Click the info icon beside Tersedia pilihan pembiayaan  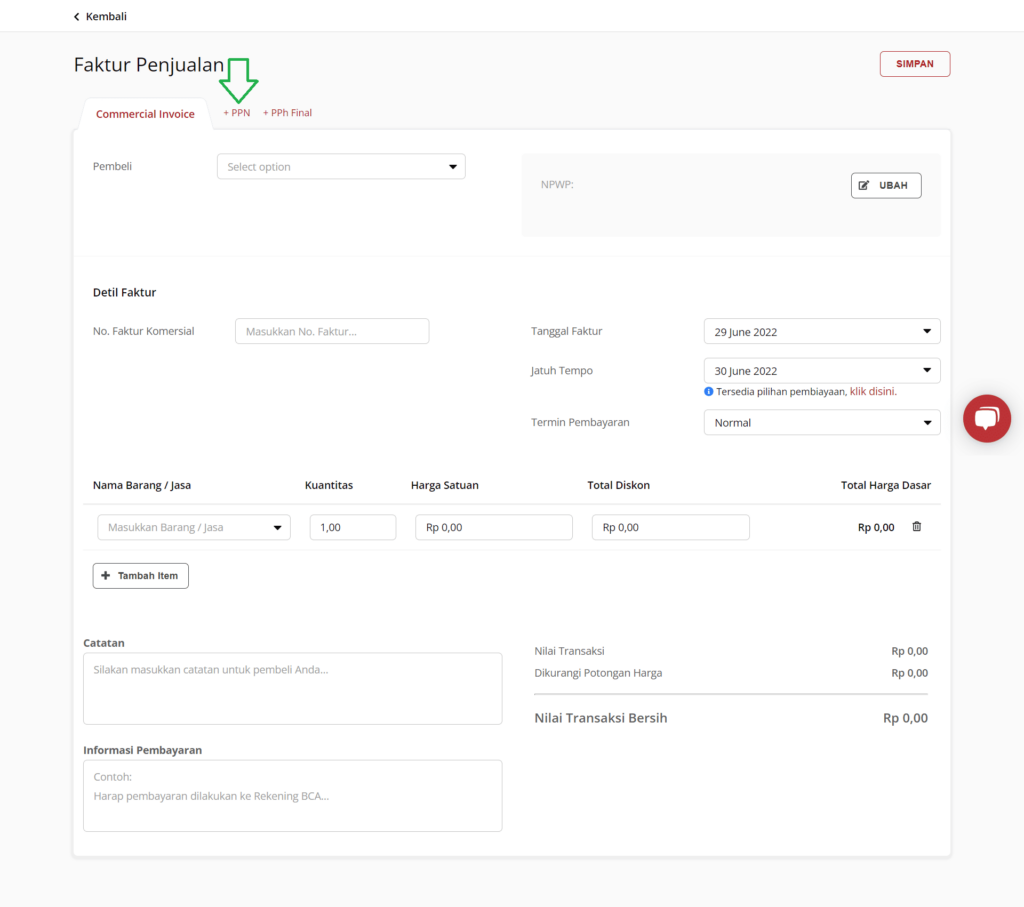point(708,392)
